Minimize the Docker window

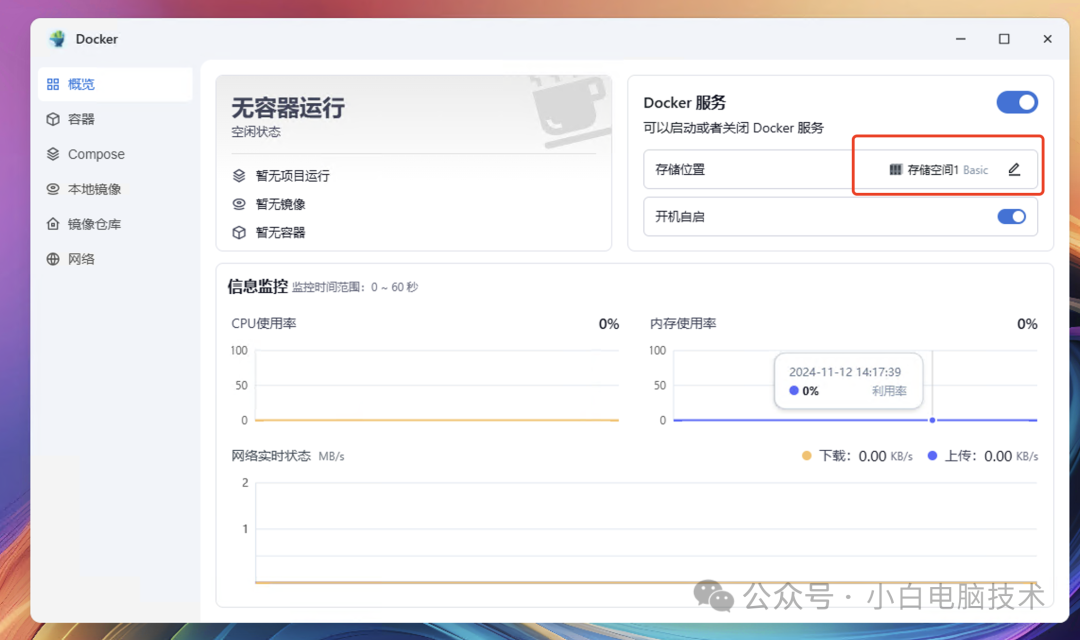[961, 39]
